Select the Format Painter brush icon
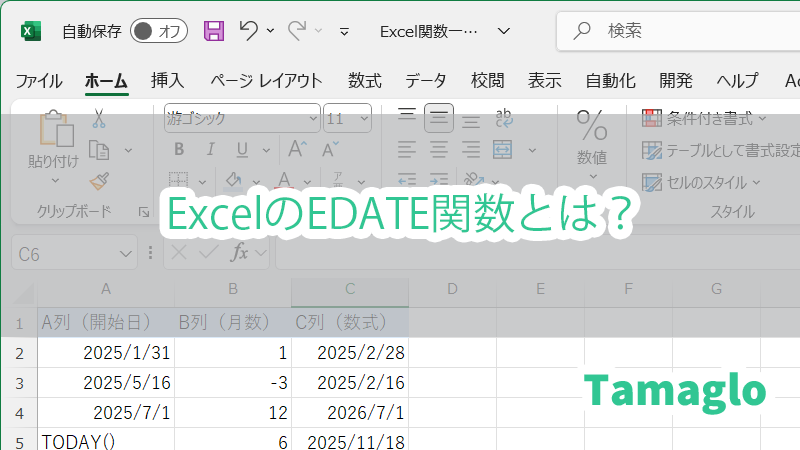The width and height of the screenshot is (800, 450). tap(98, 181)
